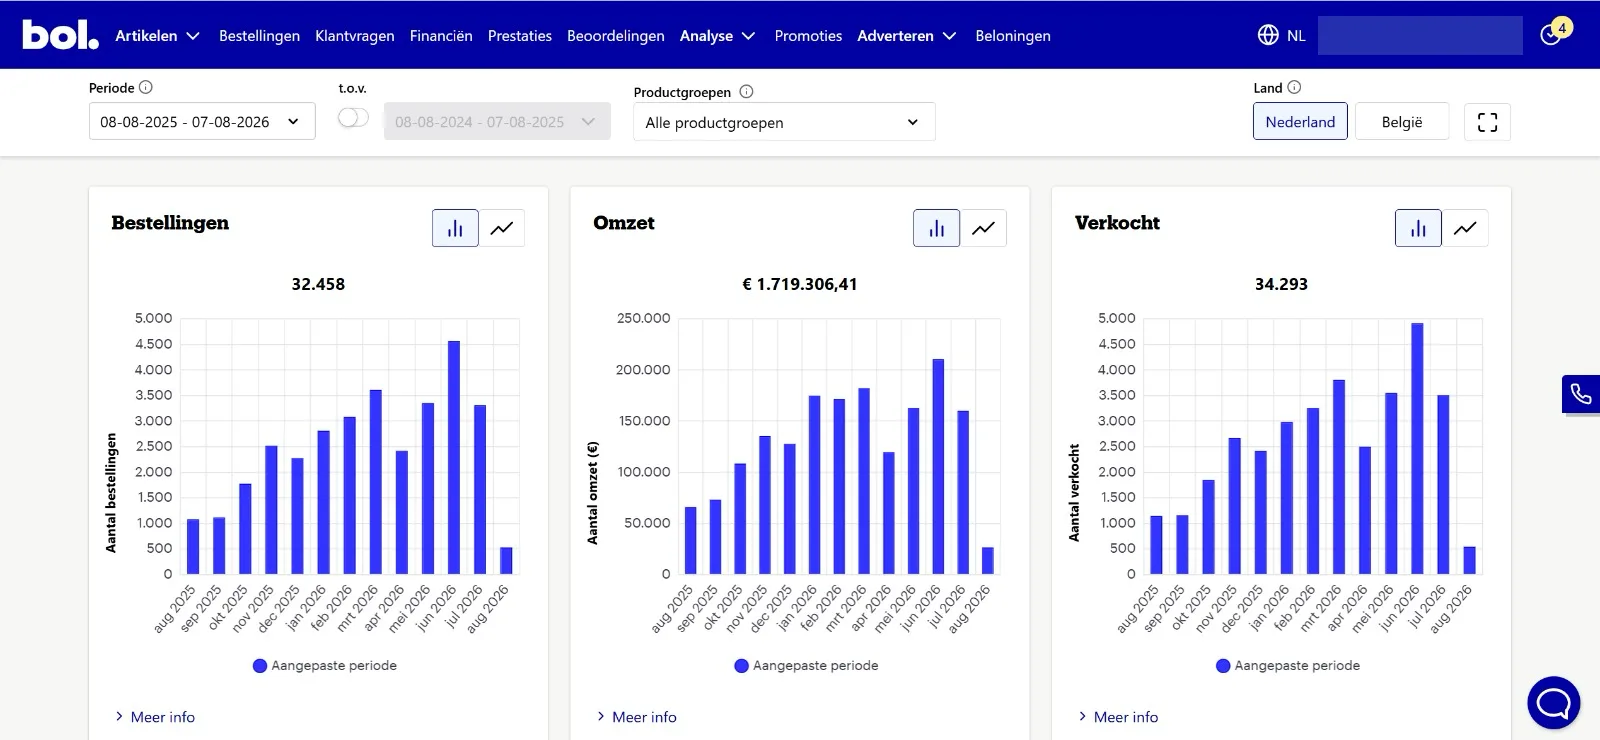
Task: Click the bol. logo
Action: [x=60, y=35]
